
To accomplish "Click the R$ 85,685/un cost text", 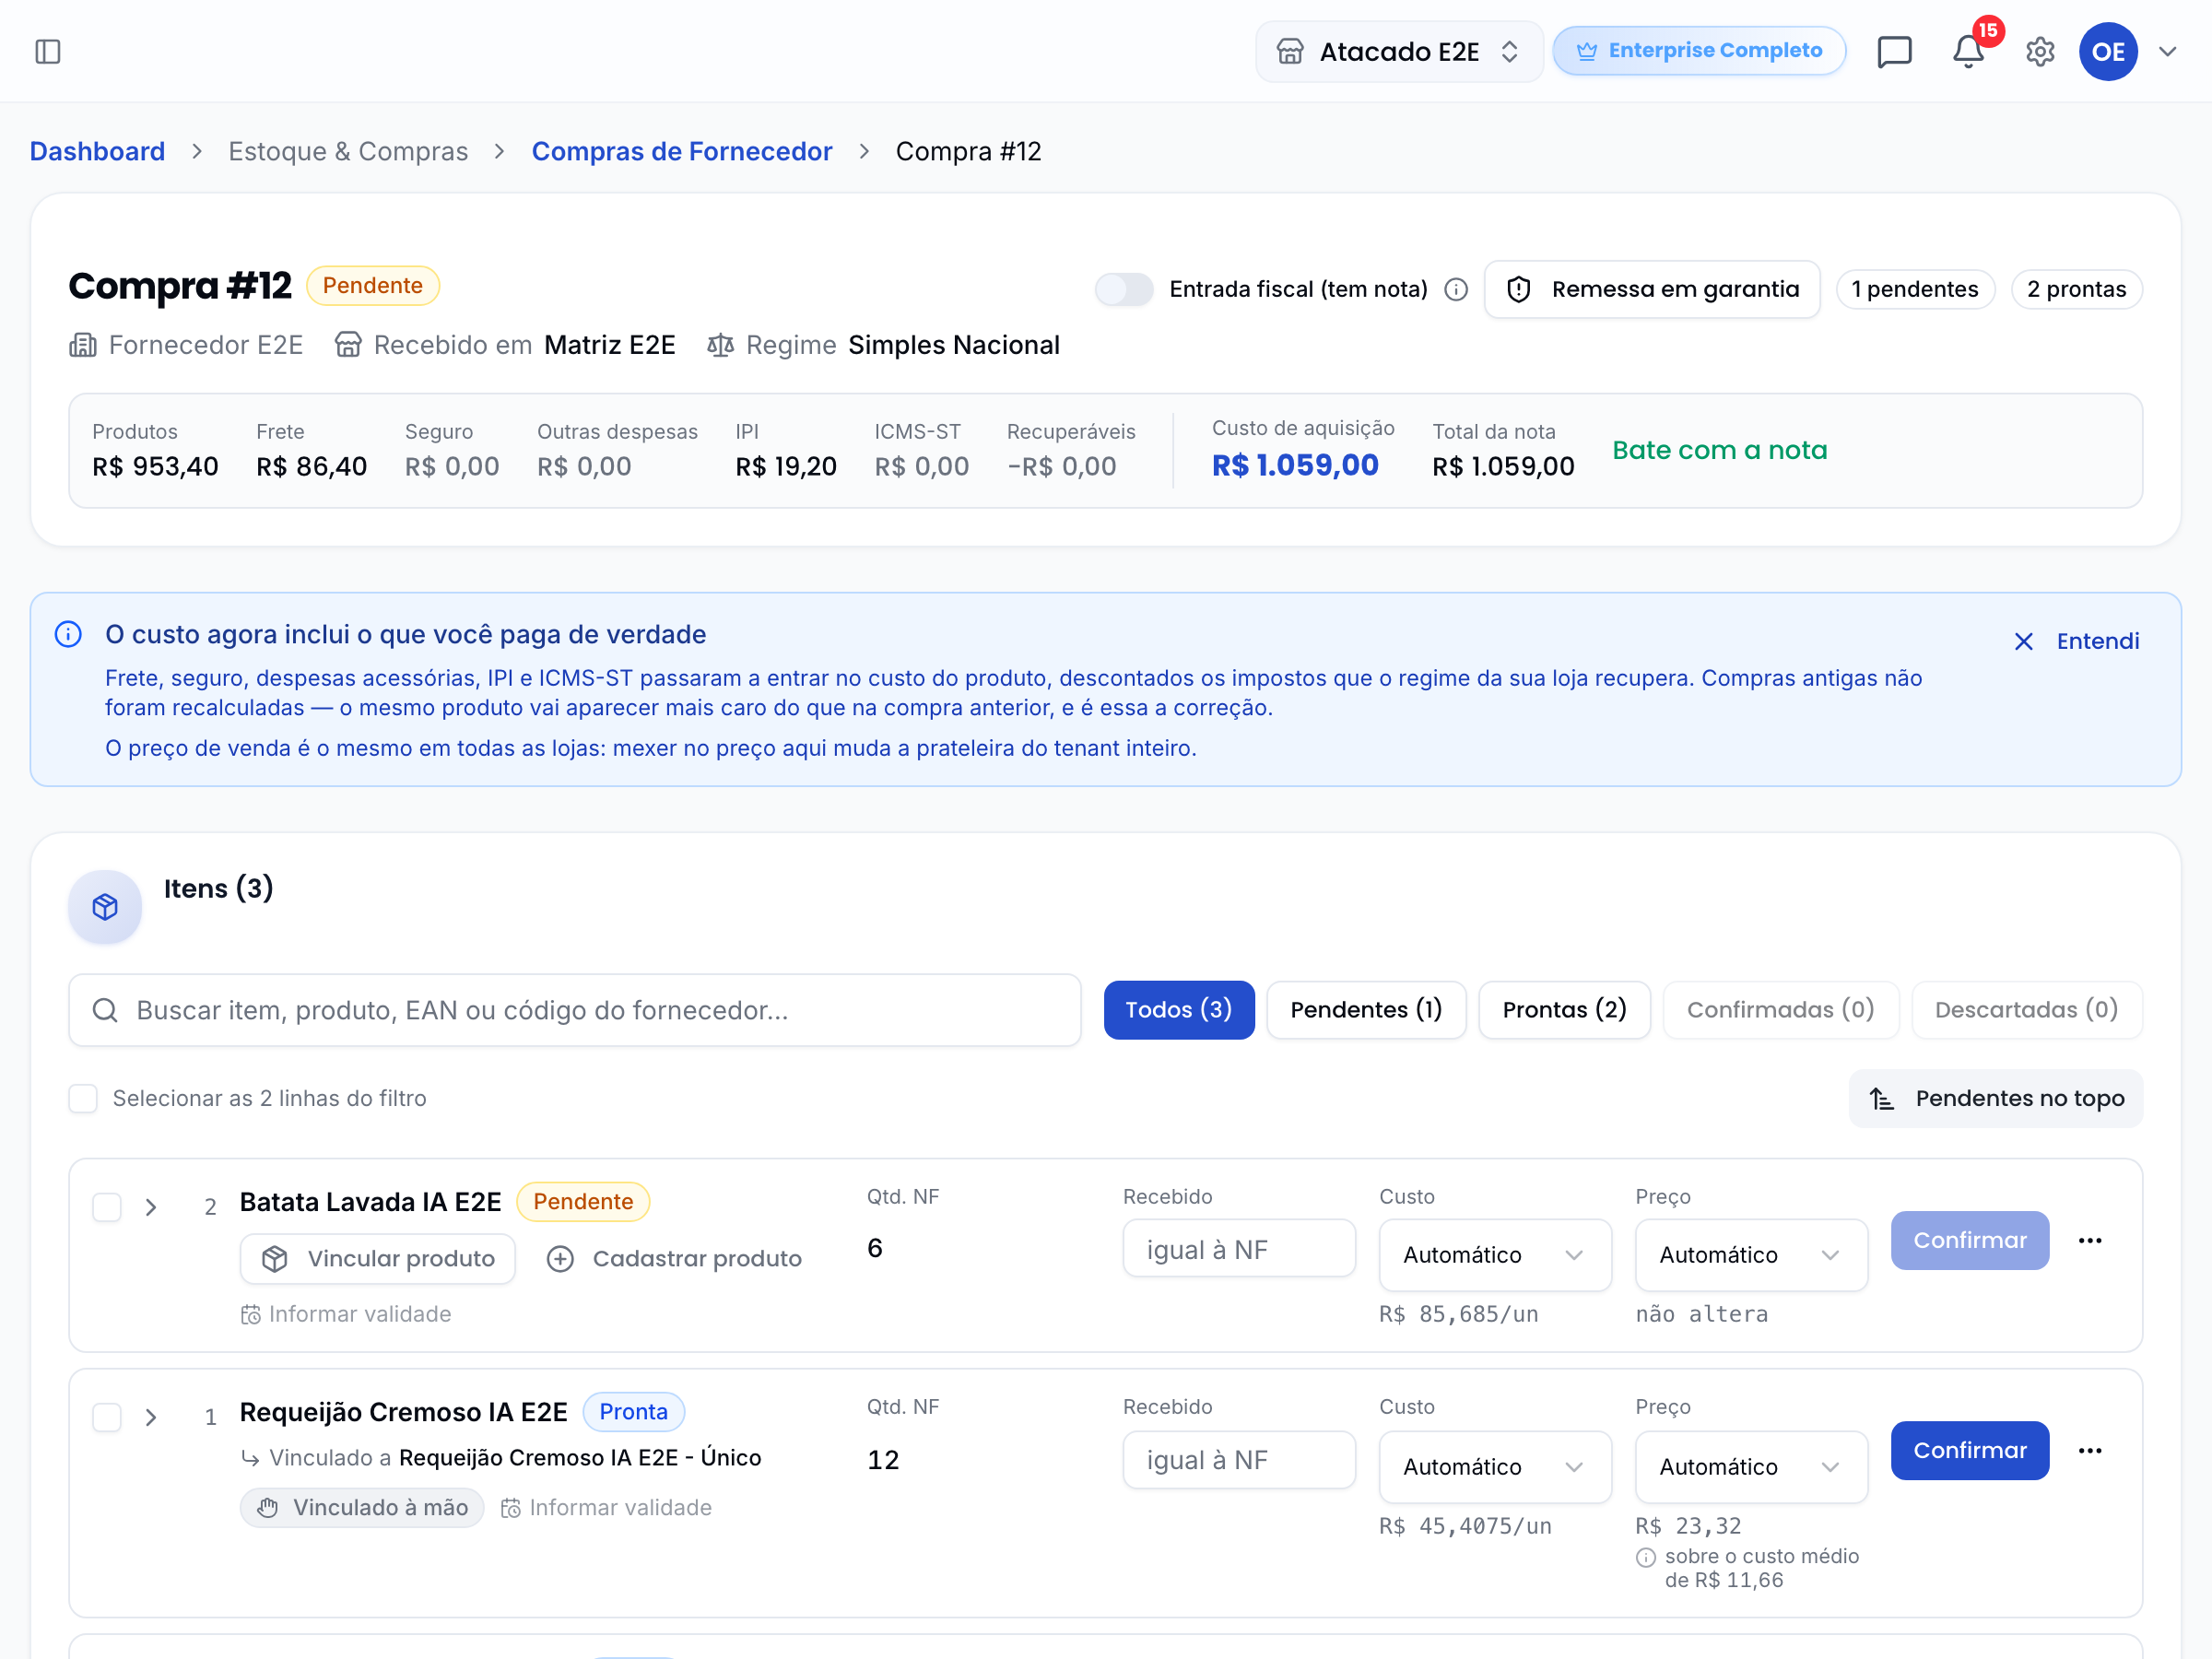I will pyautogui.click(x=1458, y=1314).
